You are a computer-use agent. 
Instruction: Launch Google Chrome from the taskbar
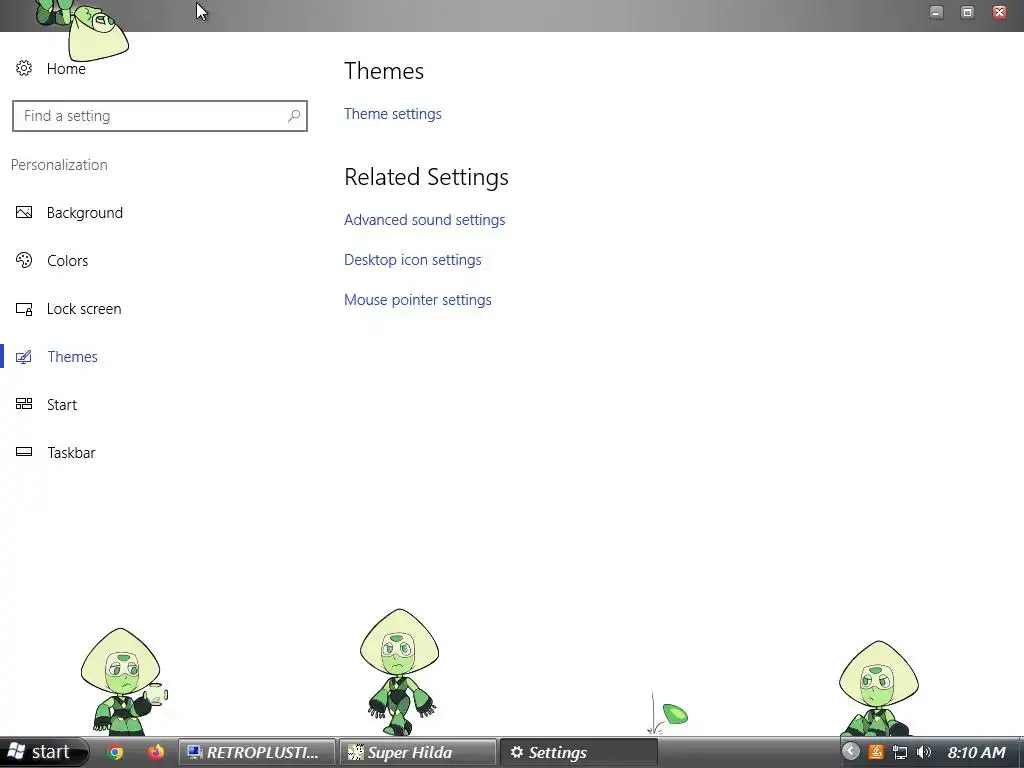(116, 752)
